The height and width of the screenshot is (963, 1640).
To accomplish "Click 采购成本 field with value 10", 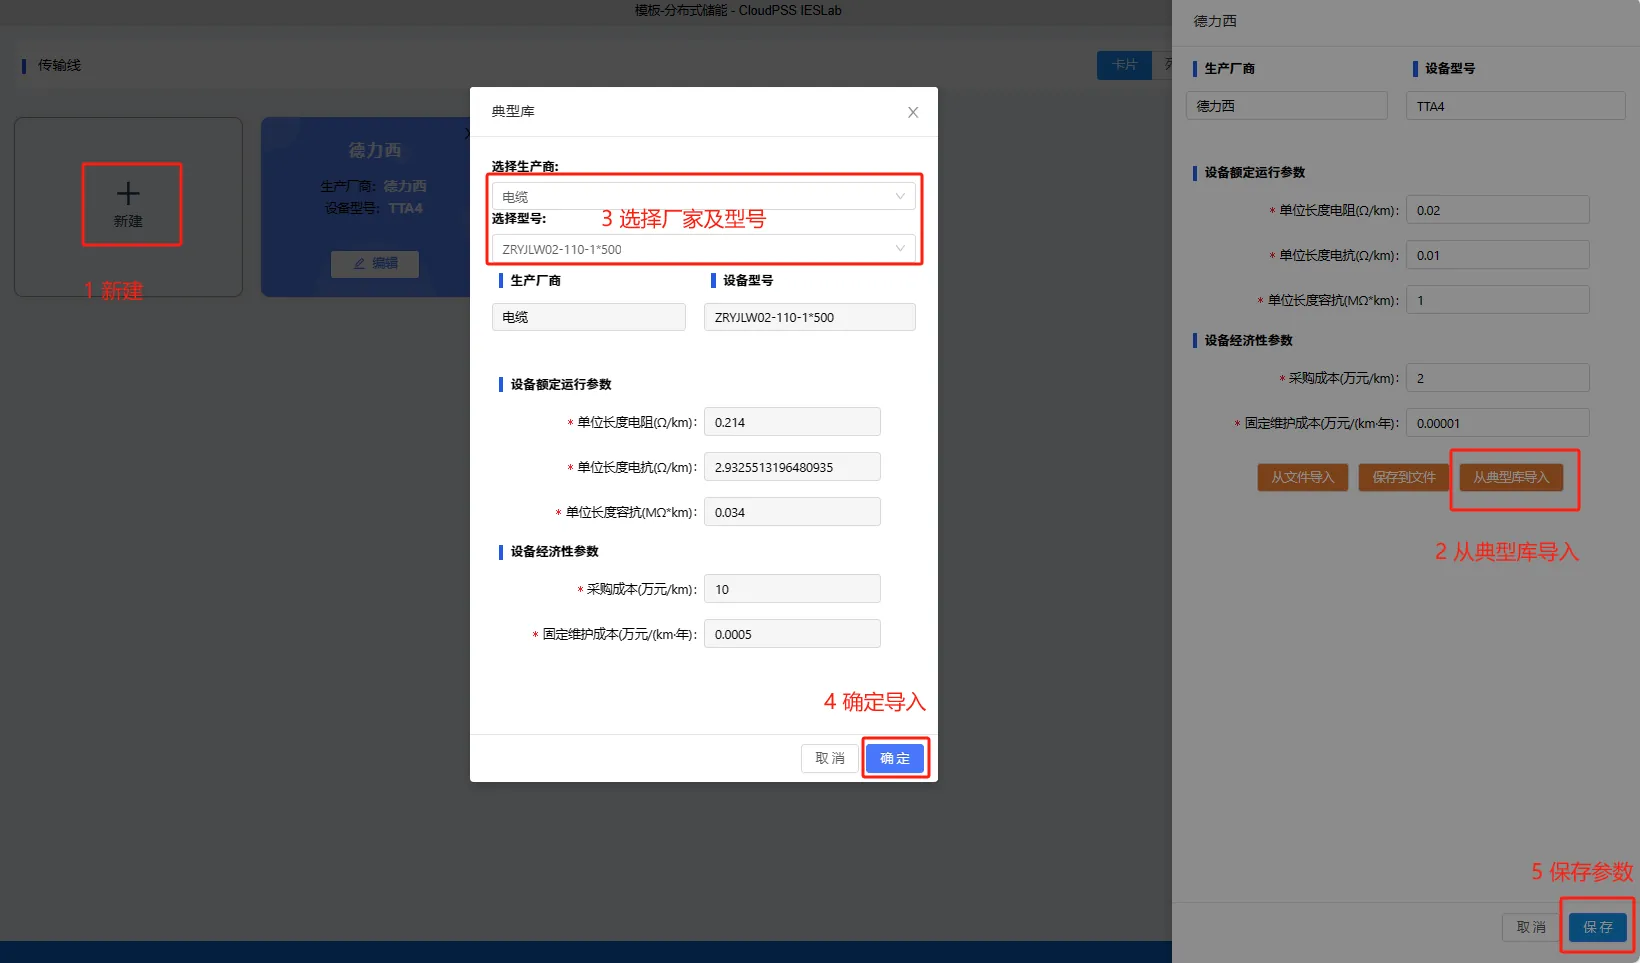I will (792, 589).
